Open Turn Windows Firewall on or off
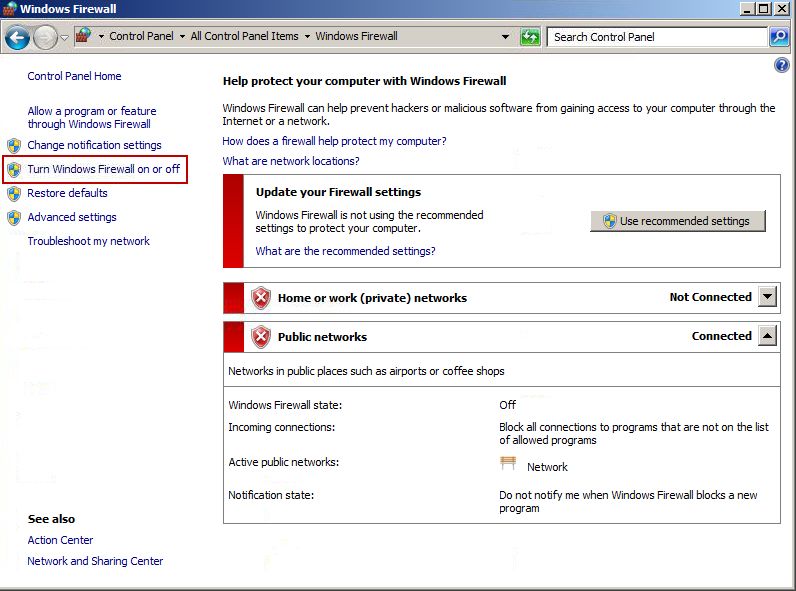Viewport: 796px width, 591px height. click(104, 169)
